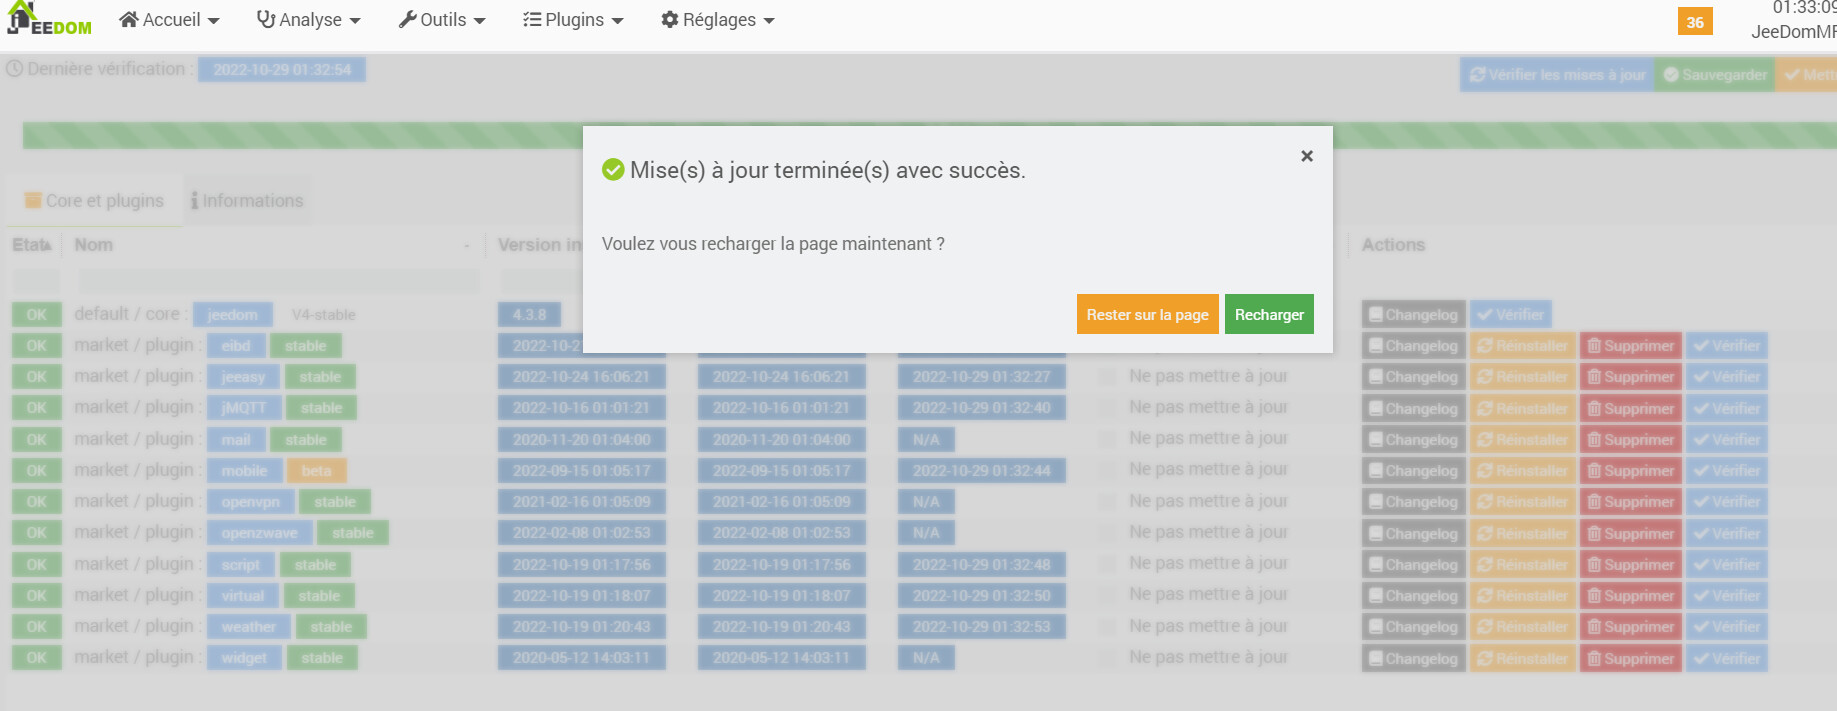Screen dimensions: 1837x711
Task: Toggle Ne pas mettre à jour for script
Action: [1107, 564]
